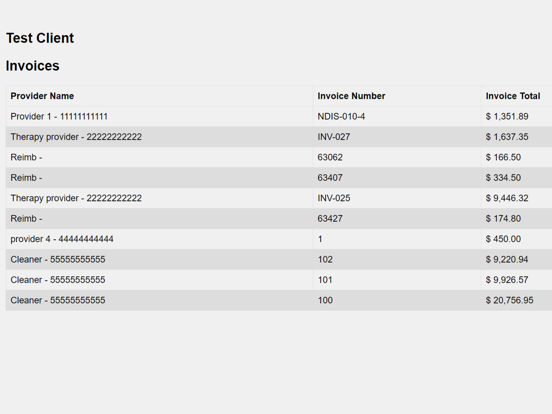552x414 pixels.
Task: Click the $ 1,637.35 total
Action: pos(507,137)
